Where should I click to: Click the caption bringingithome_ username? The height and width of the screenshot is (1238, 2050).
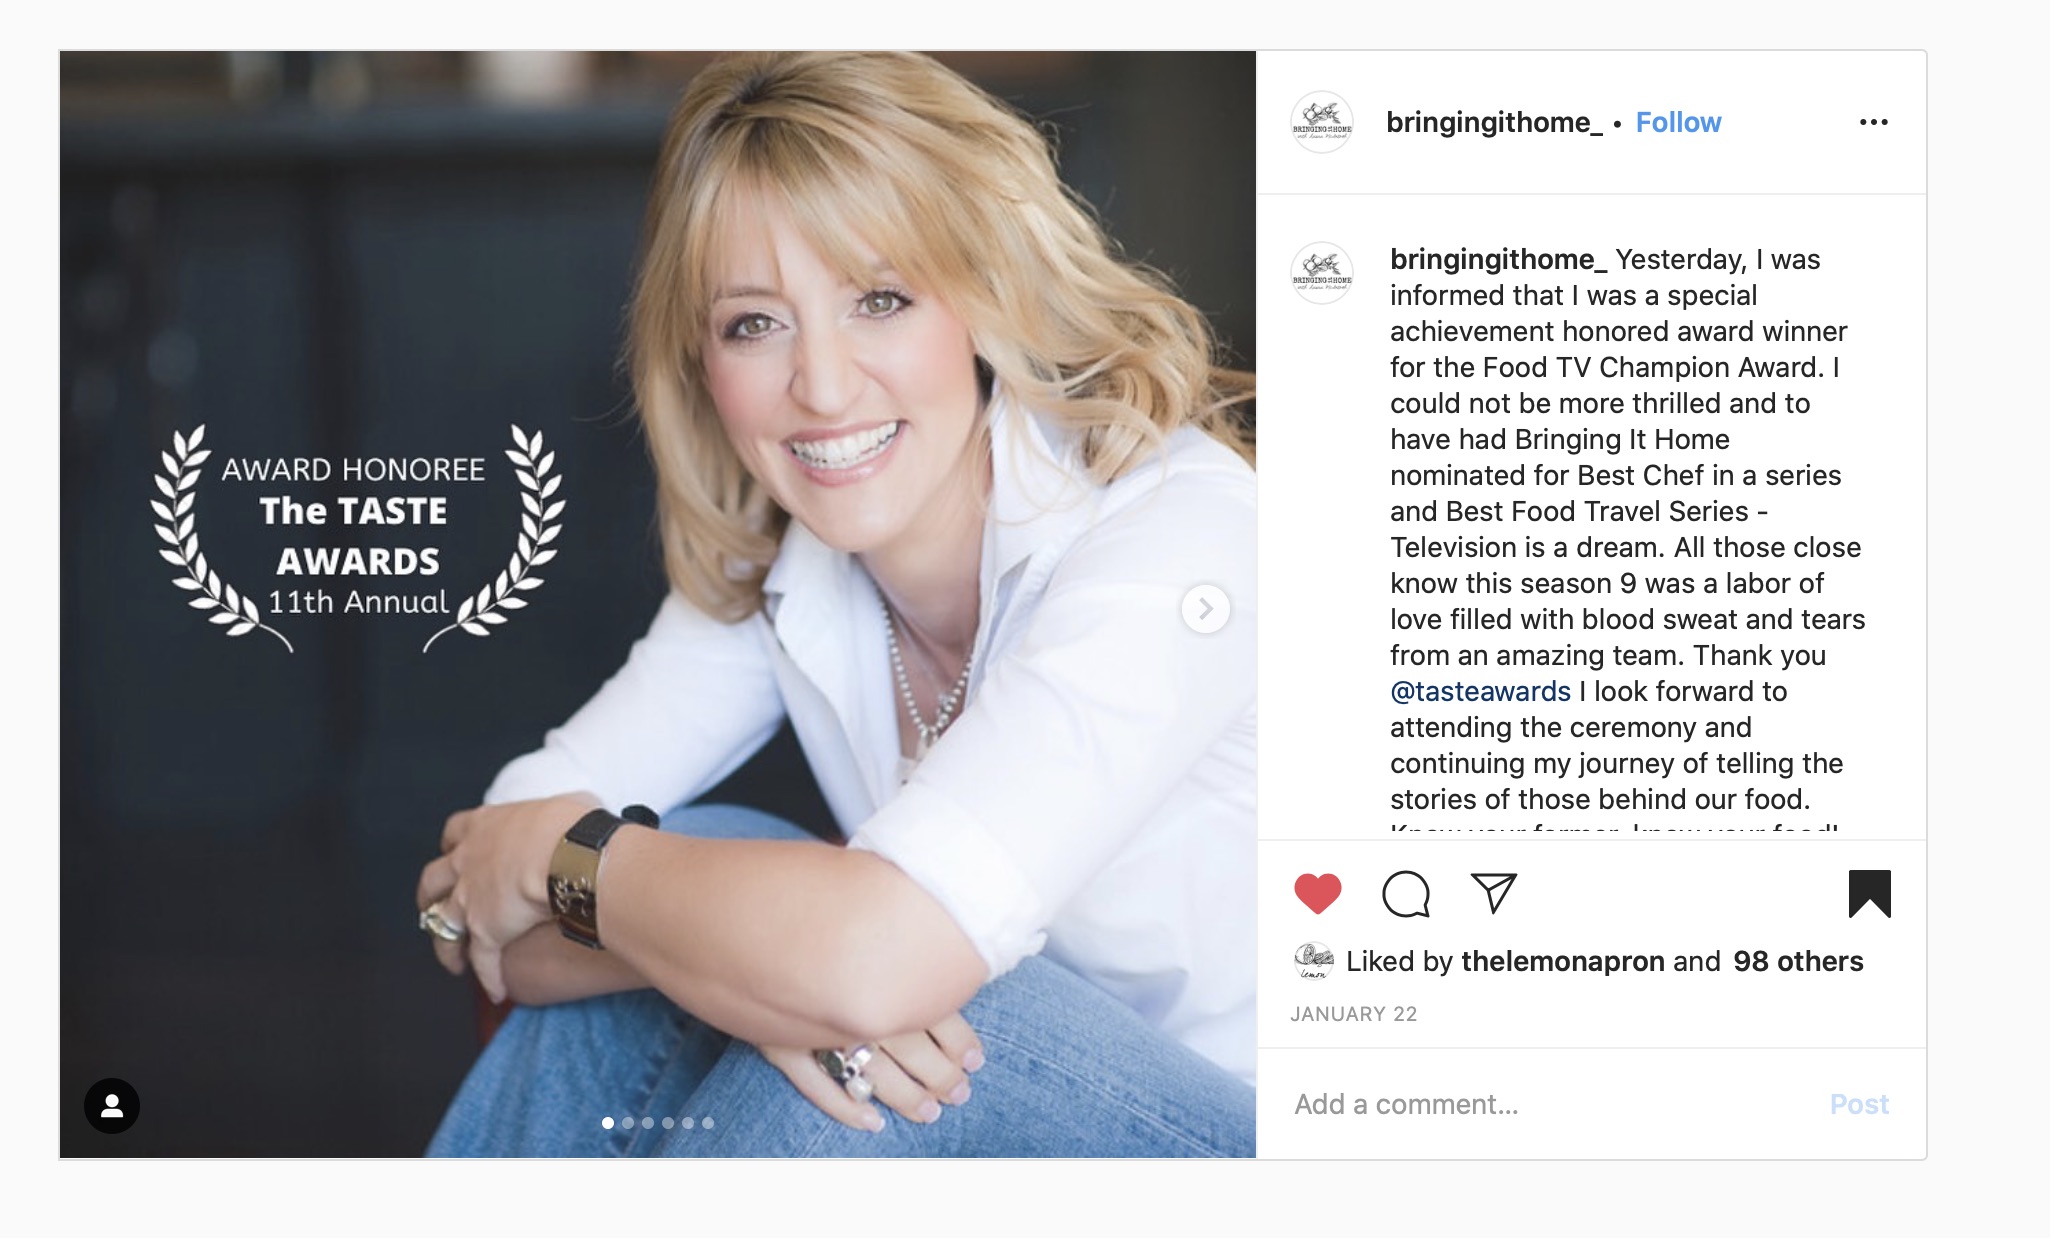(1498, 259)
